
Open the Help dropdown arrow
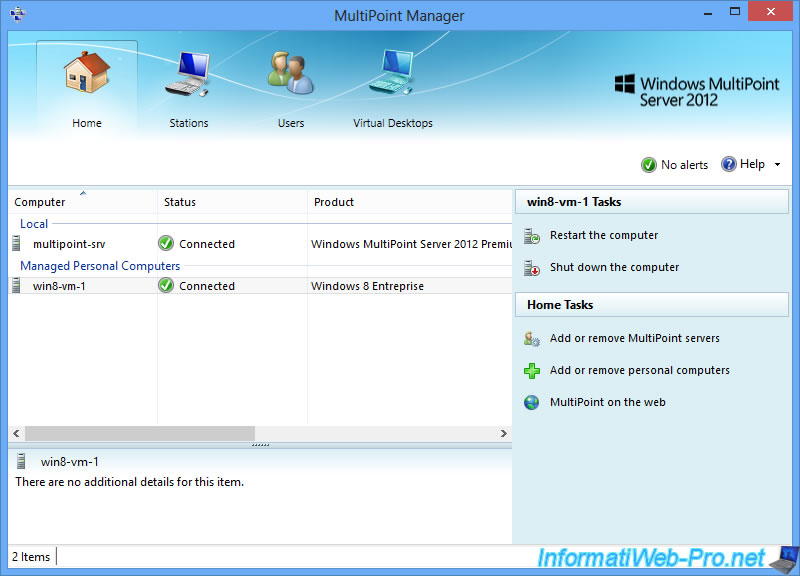pos(777,165)
